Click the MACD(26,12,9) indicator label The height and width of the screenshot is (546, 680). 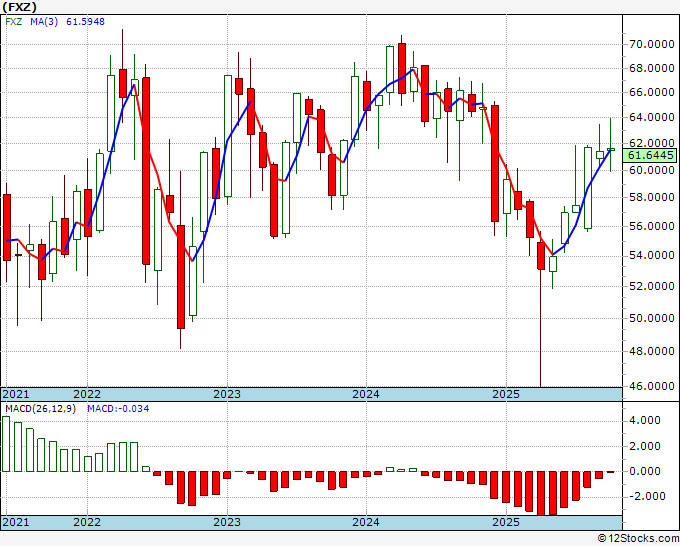[x=40, y=409]
